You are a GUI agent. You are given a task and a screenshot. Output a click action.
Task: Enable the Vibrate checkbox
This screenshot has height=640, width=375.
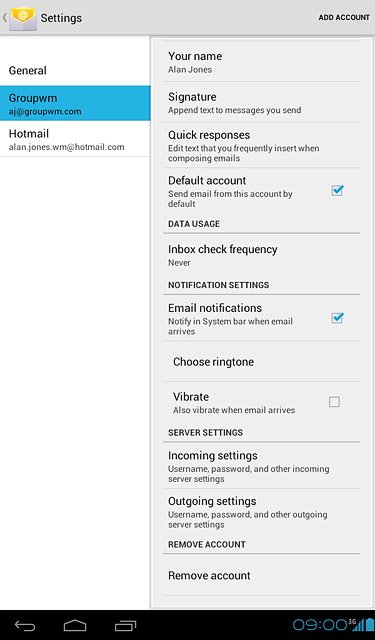pos(334,402)
